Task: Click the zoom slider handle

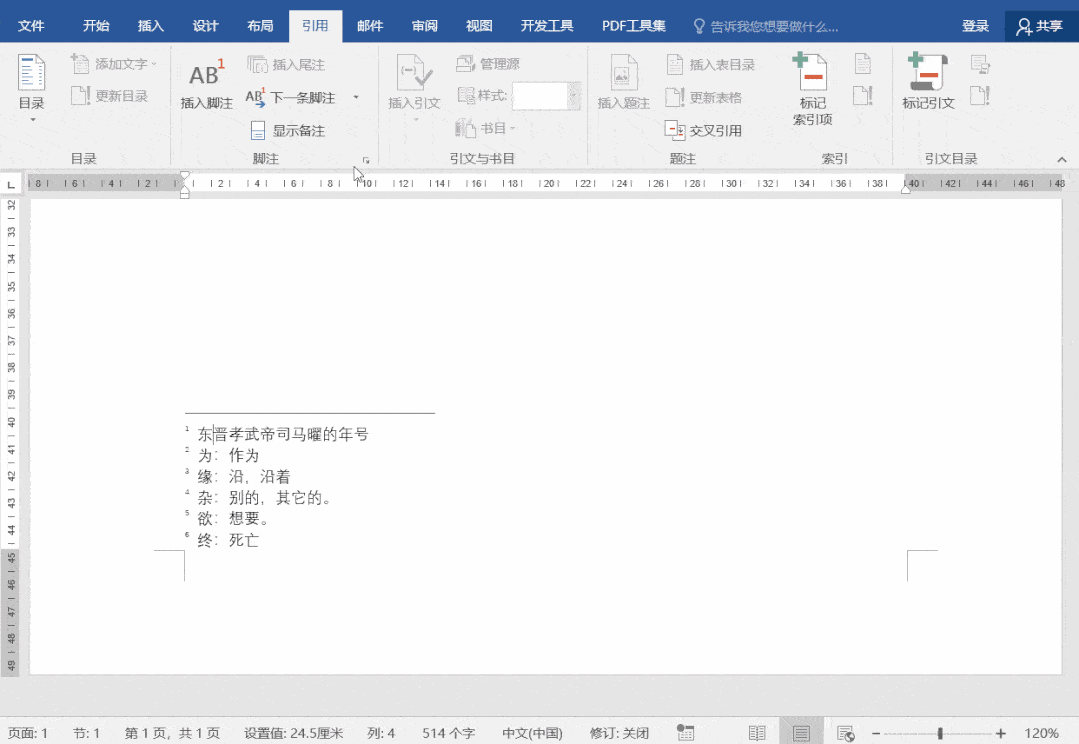Action: (940, 733)
